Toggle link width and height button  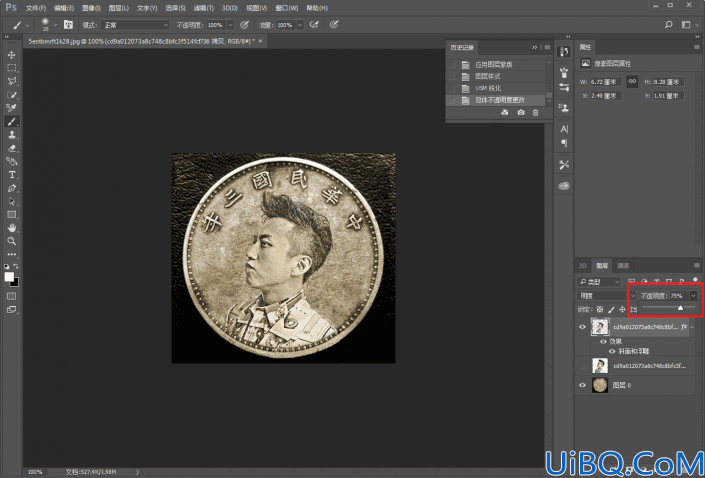click(x=632, y=81)
